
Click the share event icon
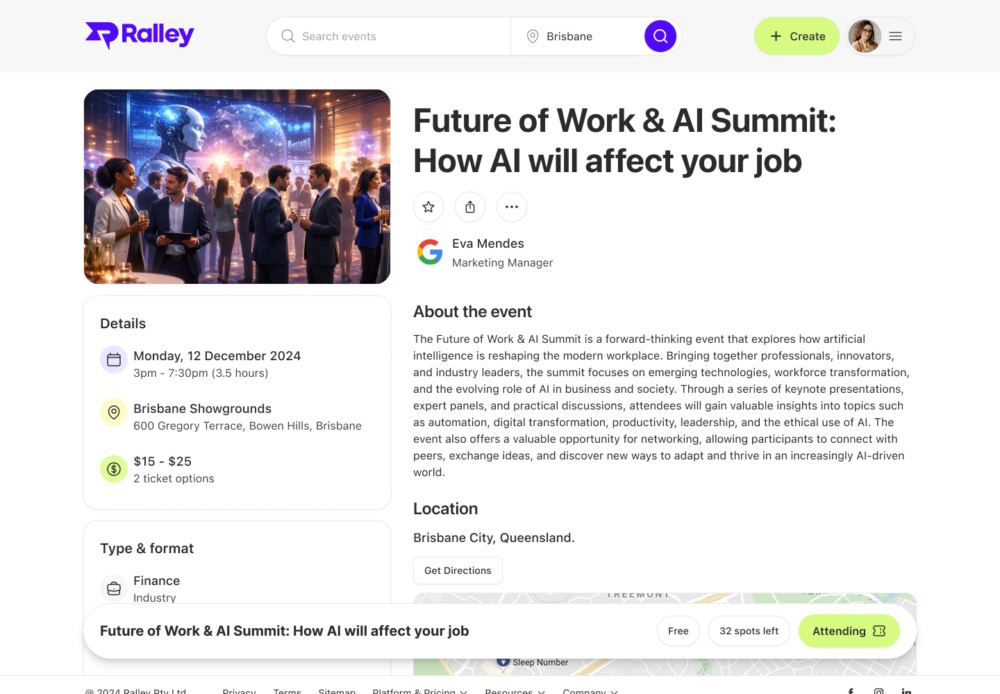470,207
